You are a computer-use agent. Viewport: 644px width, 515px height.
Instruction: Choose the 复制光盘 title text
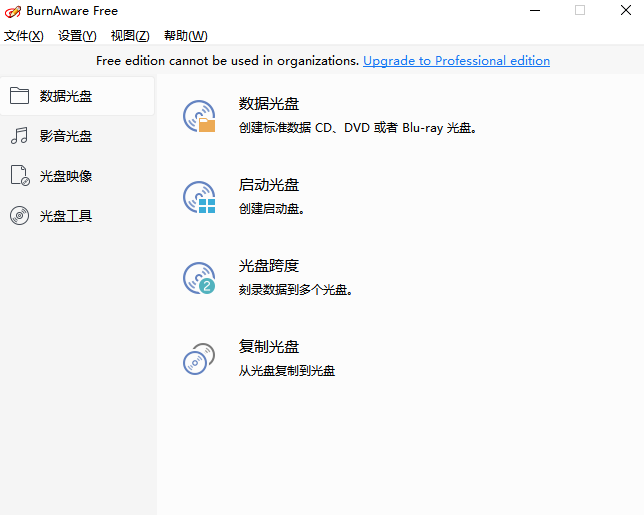pyautogui.click(x=269, y=347)
